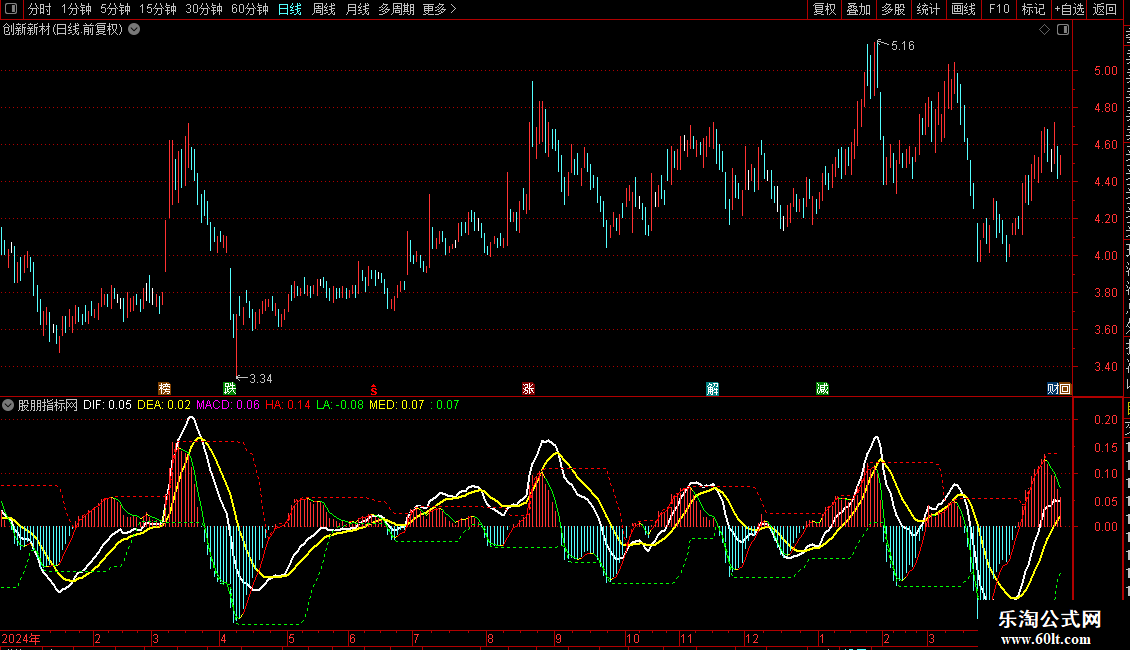Select the 5分钟 period tab
The width and height of the screenshot is (1130, 650).
click(x=115, y=9)
